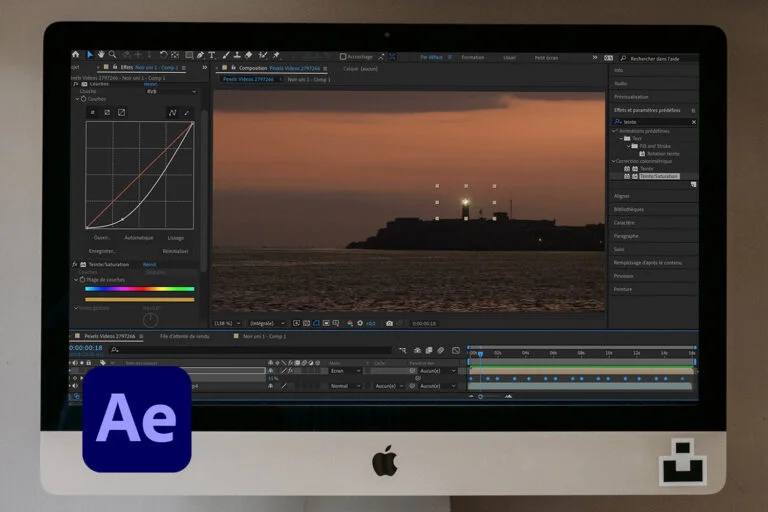The image size is (768, 512).
Task: Collapse the Animations prédéfinies tree node
Action: (614, 131)
